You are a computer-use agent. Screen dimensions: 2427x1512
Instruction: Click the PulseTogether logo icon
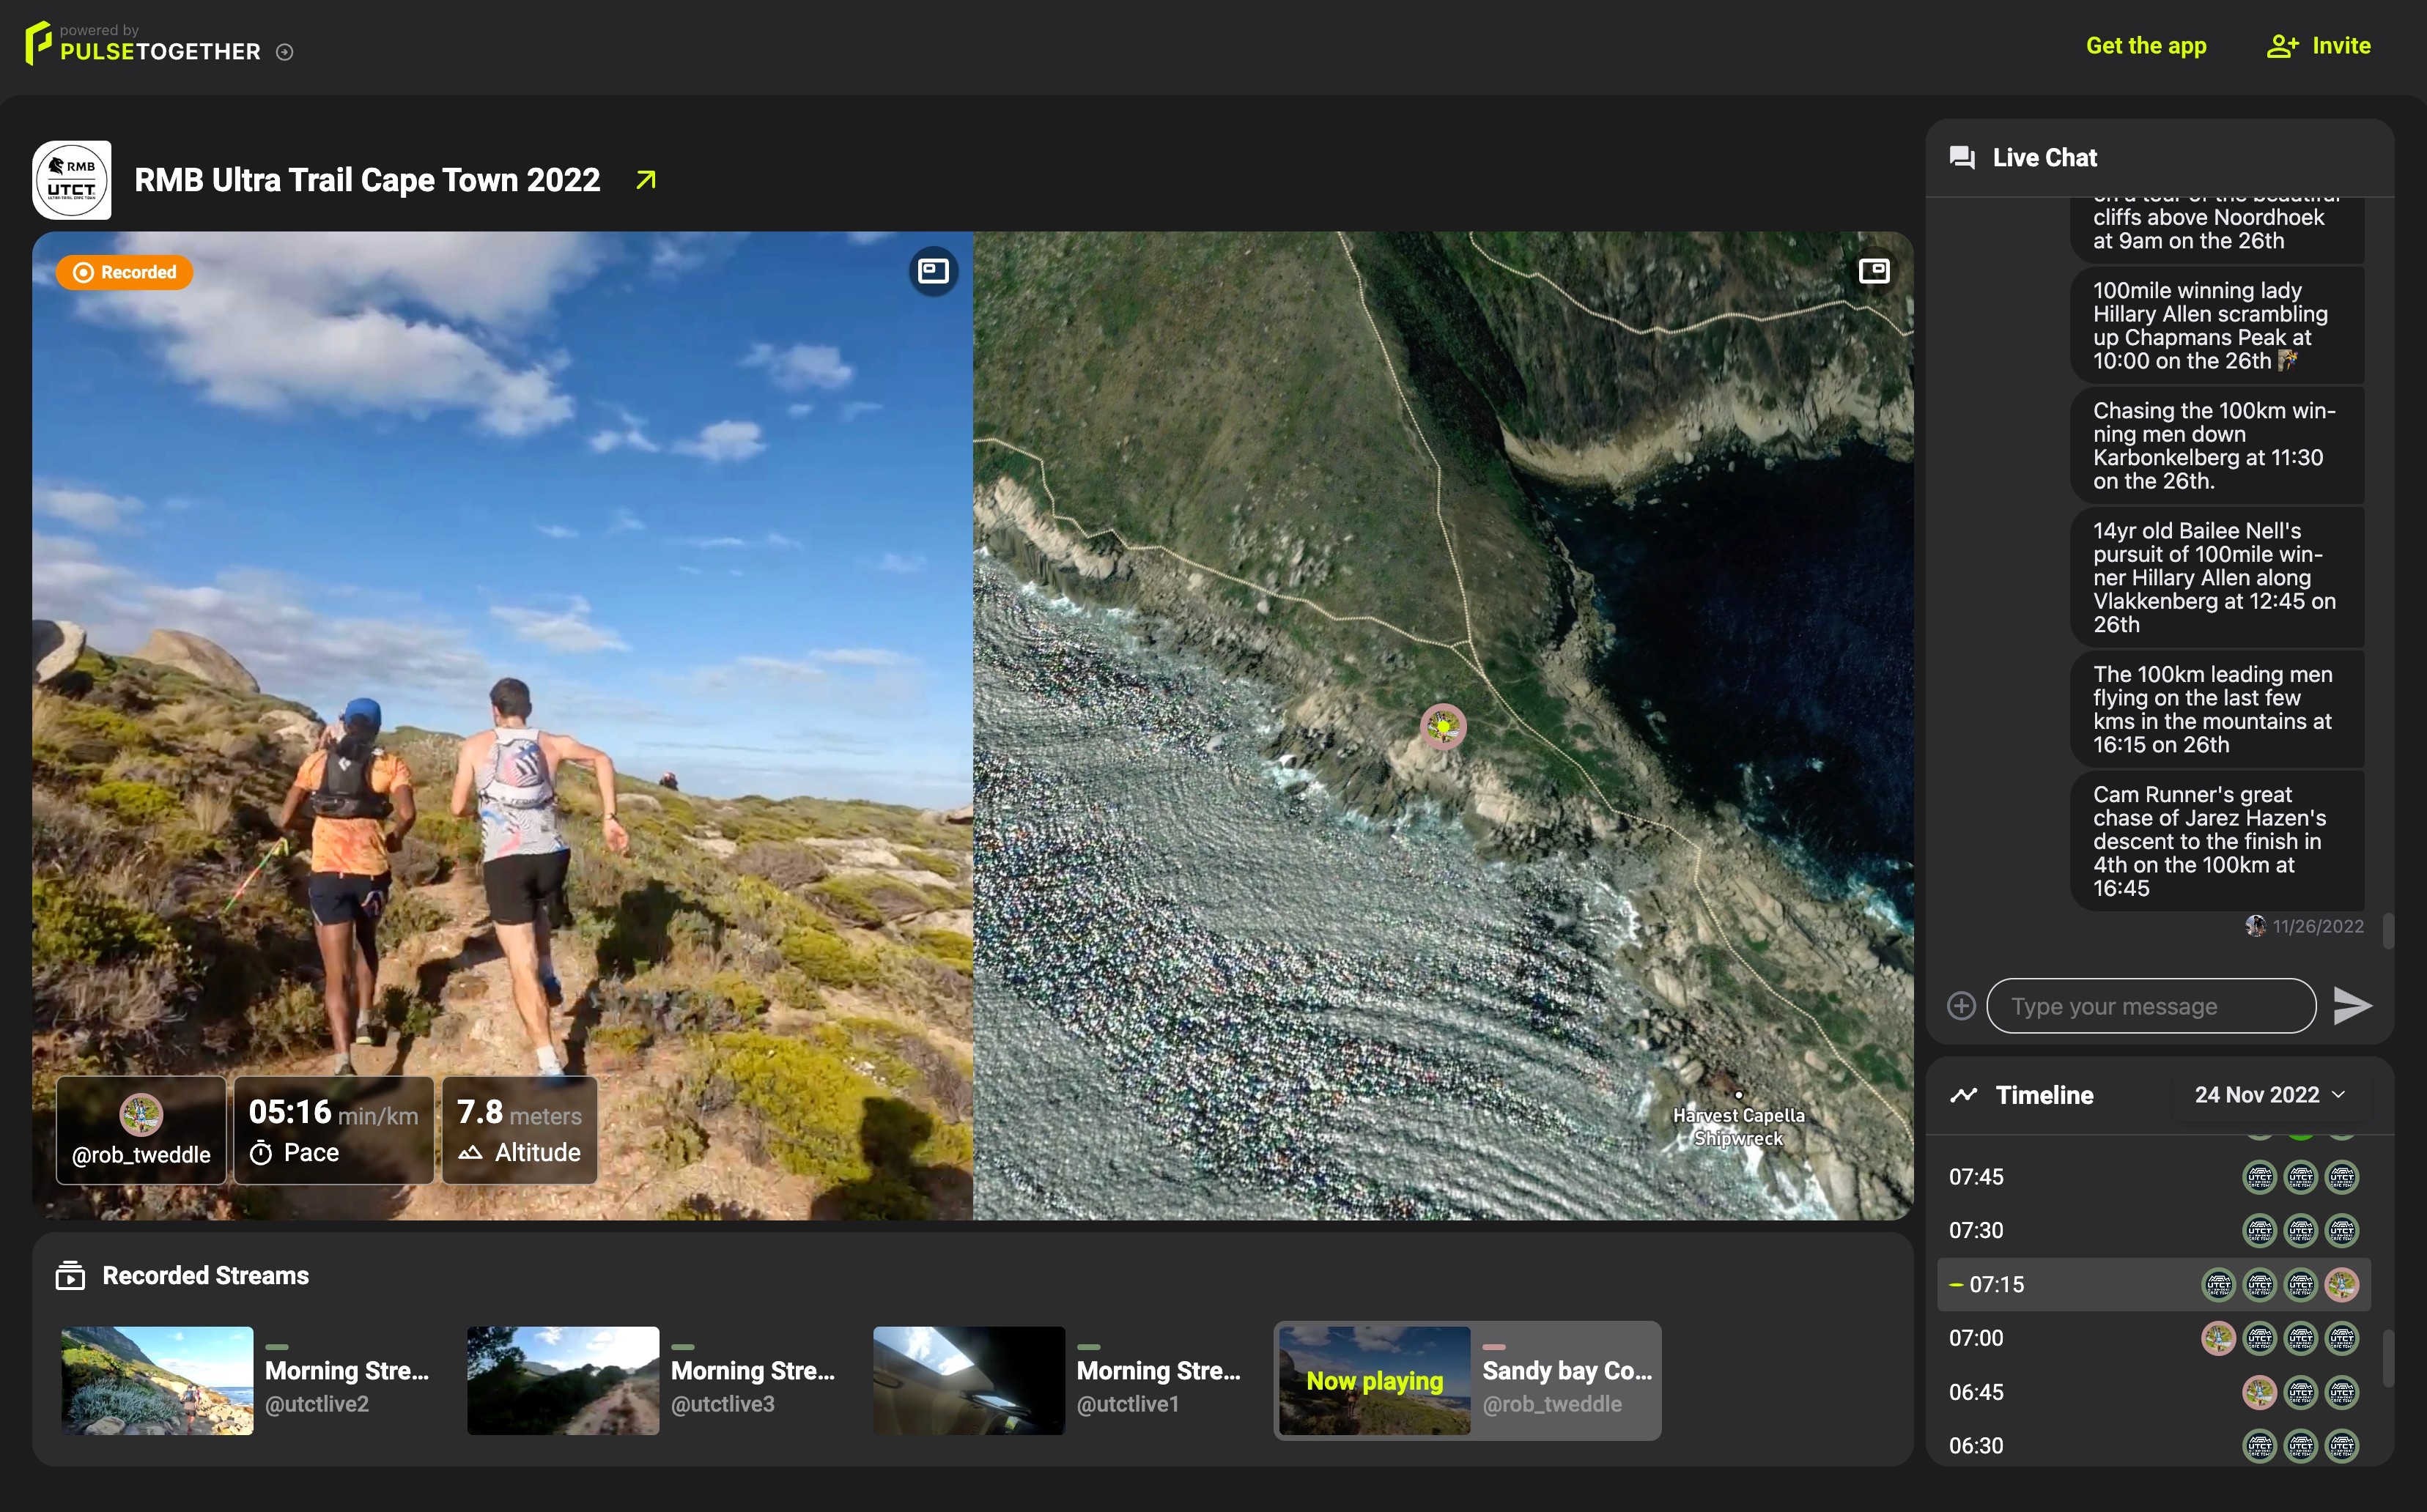click(x=38, y=43)
